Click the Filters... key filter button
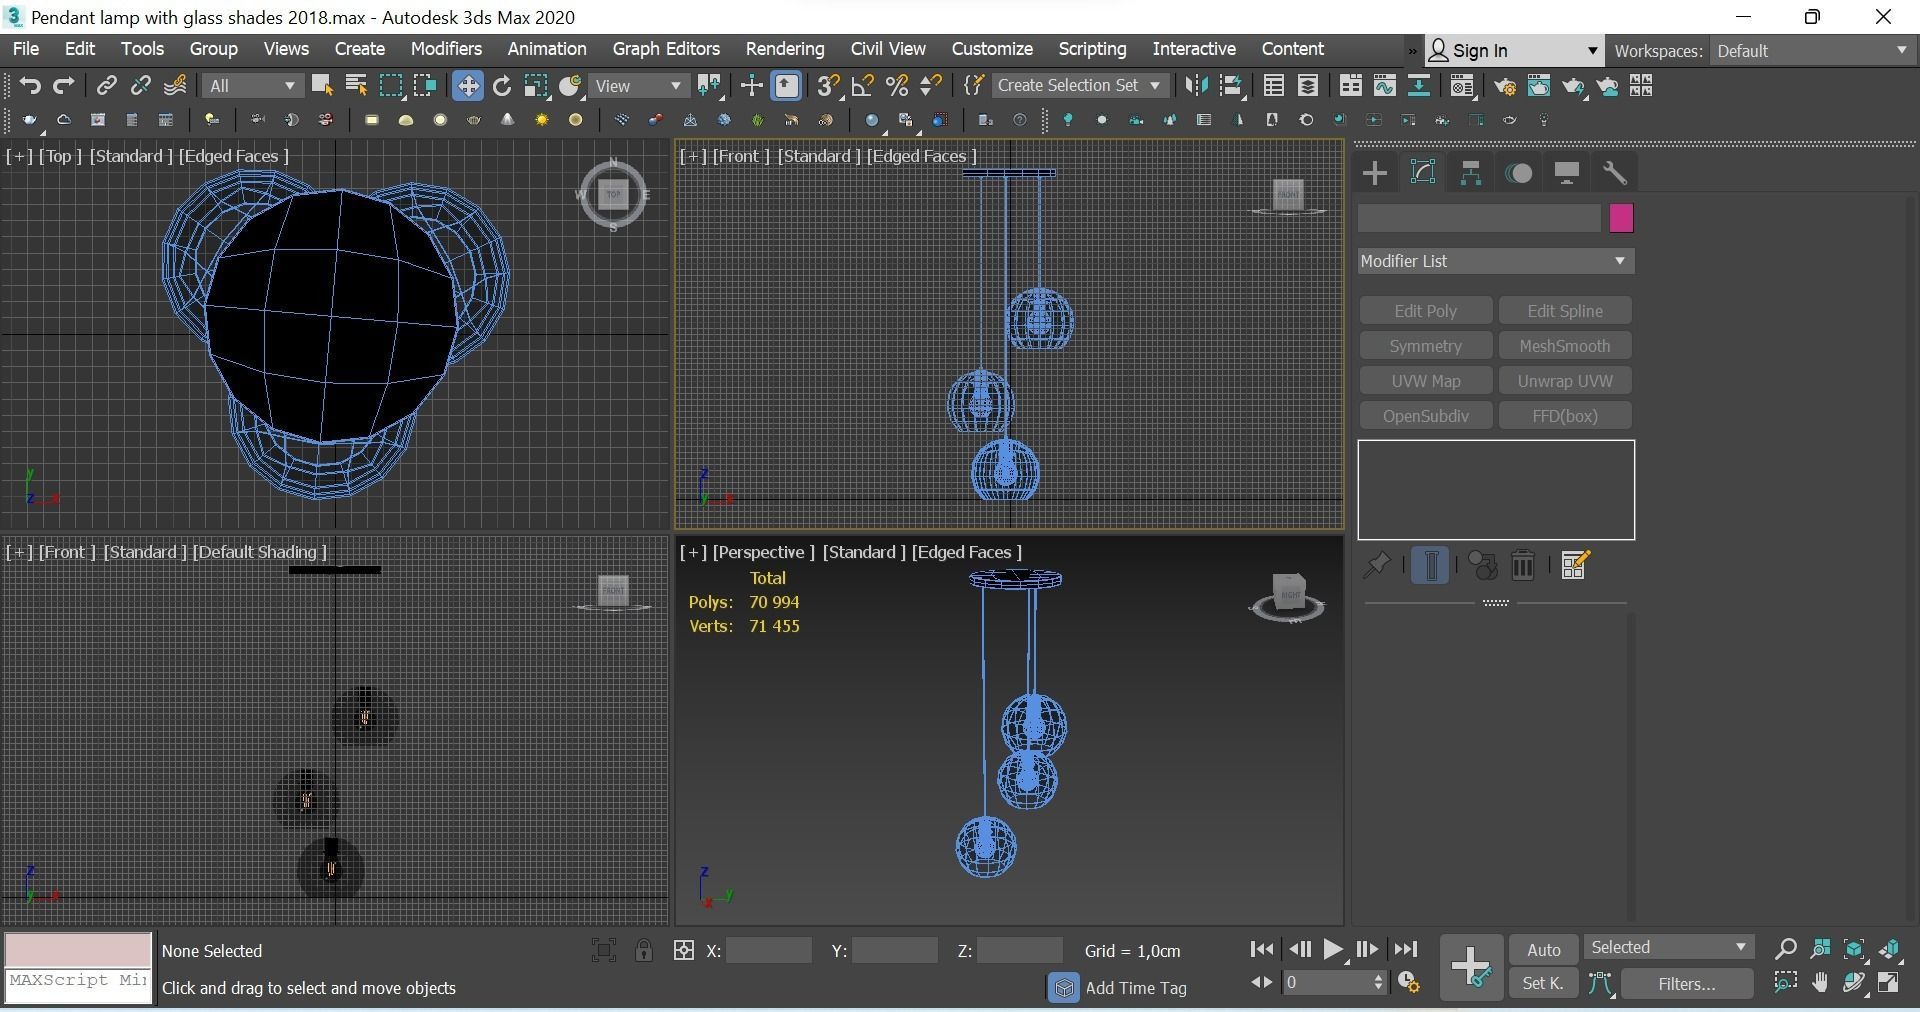This screenshot has width=1920, height=1012. pyautogui.click(x=1687, y=984)
